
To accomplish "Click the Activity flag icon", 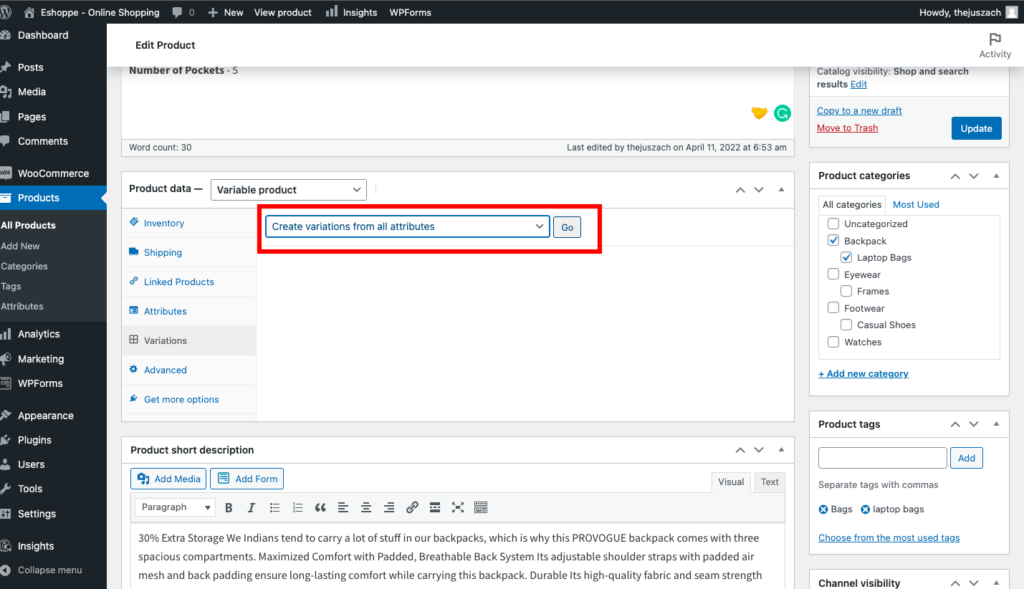I will coord(995,39).
